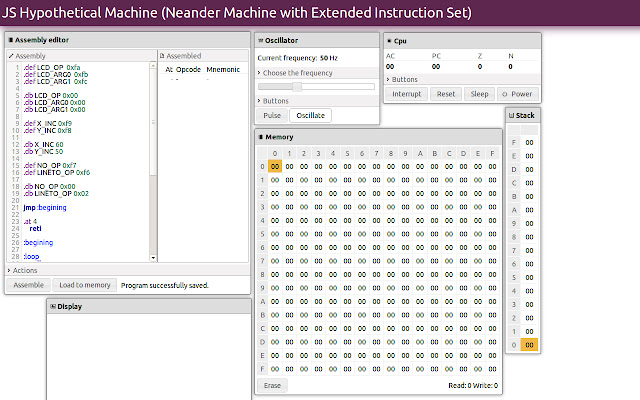This screenshot has width=640, height=400.
Task: Click stack cell value at position F
Action: click(x=529, y=142)
